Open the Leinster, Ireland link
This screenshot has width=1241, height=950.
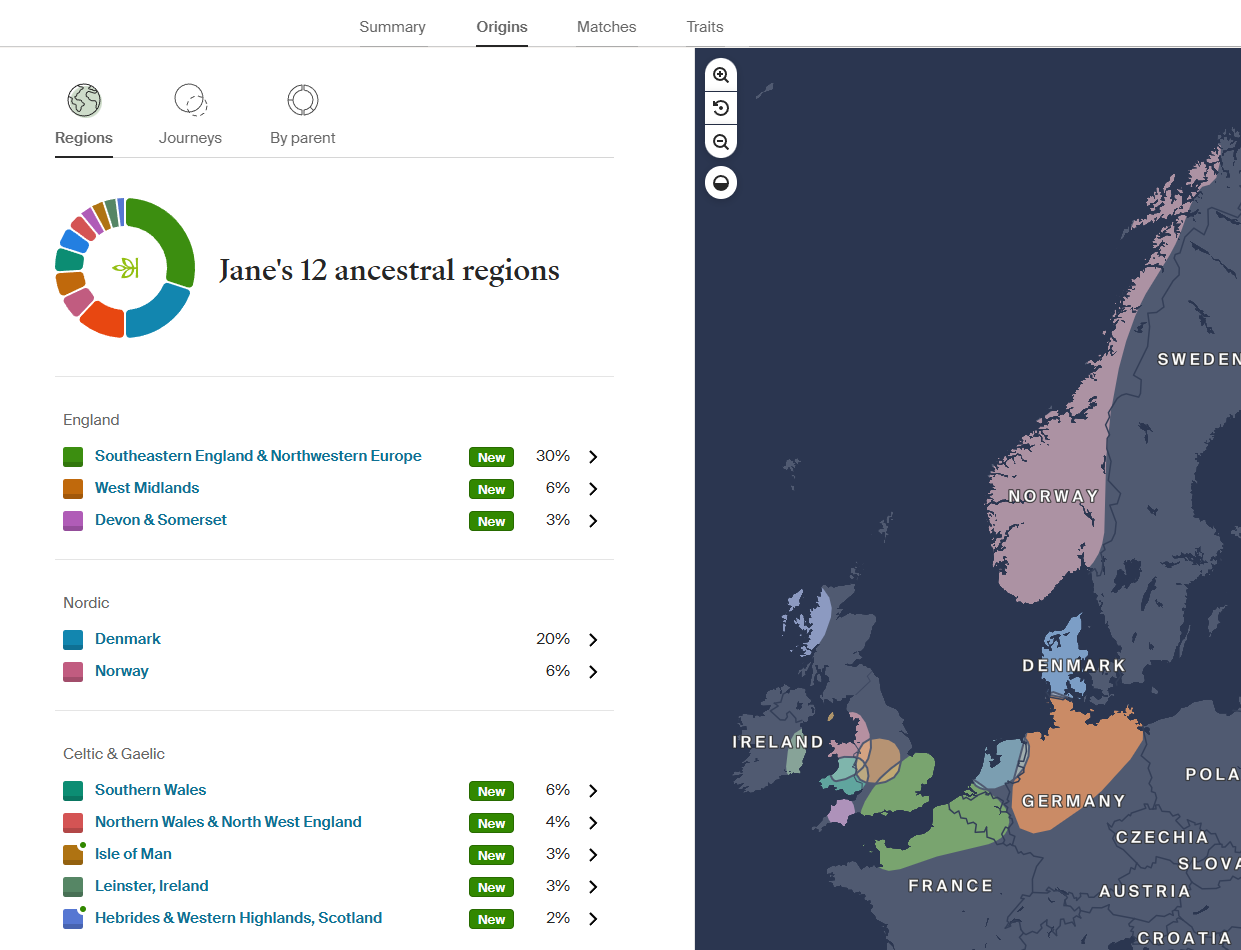(x=152, y=886)
